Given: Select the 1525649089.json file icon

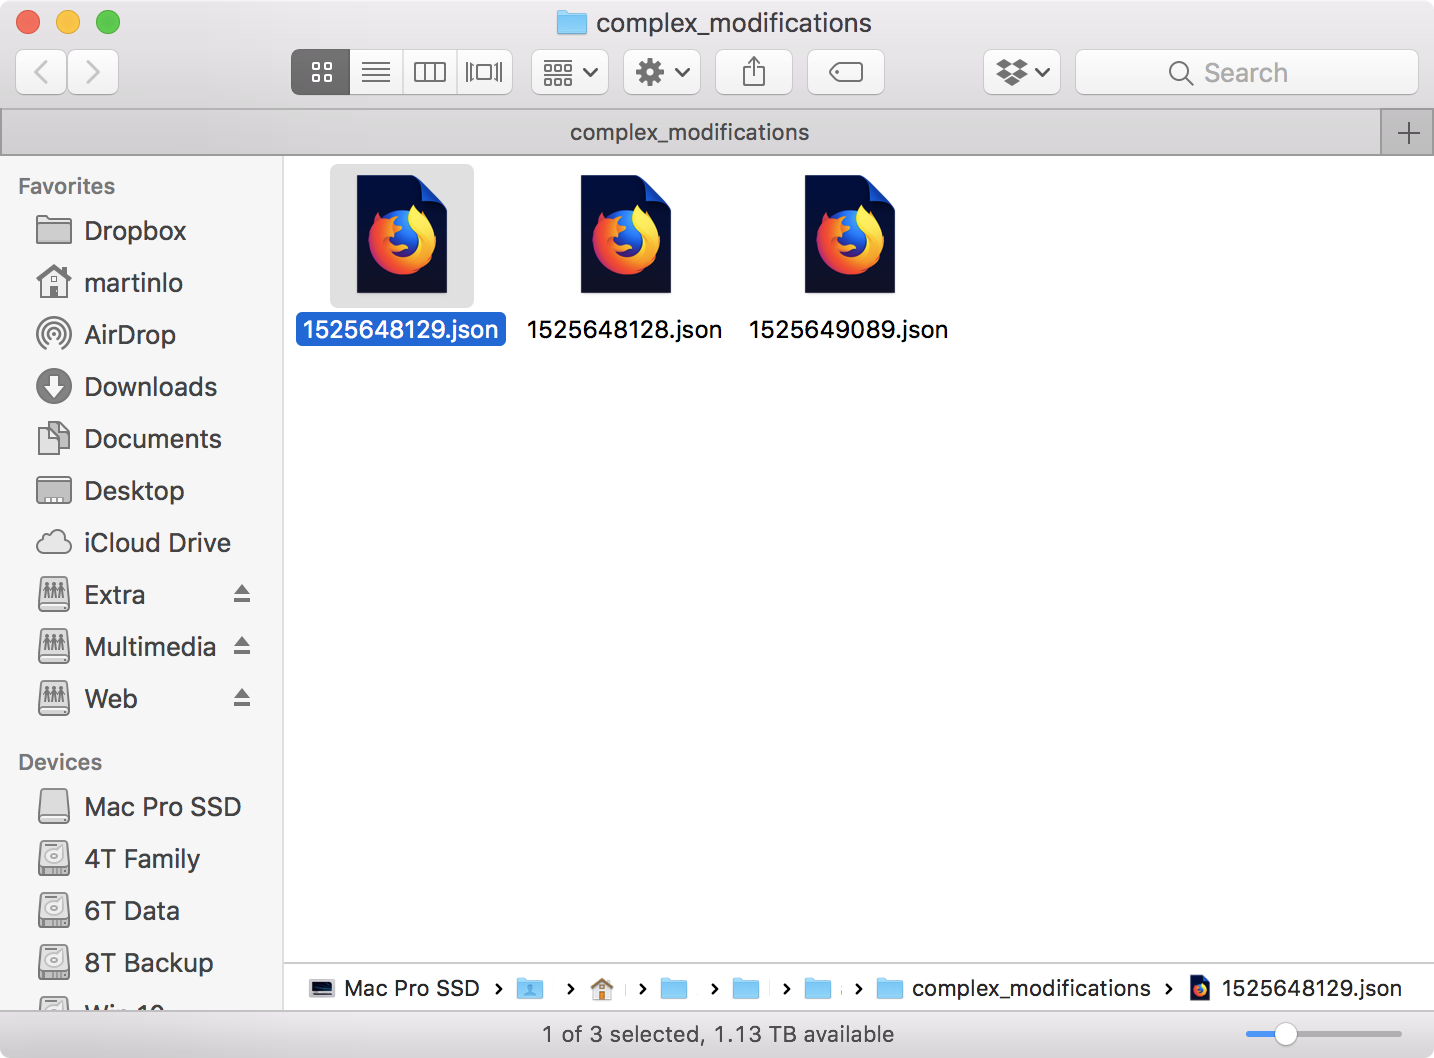Looking at the screenshot, I should [x=850, y=235].
